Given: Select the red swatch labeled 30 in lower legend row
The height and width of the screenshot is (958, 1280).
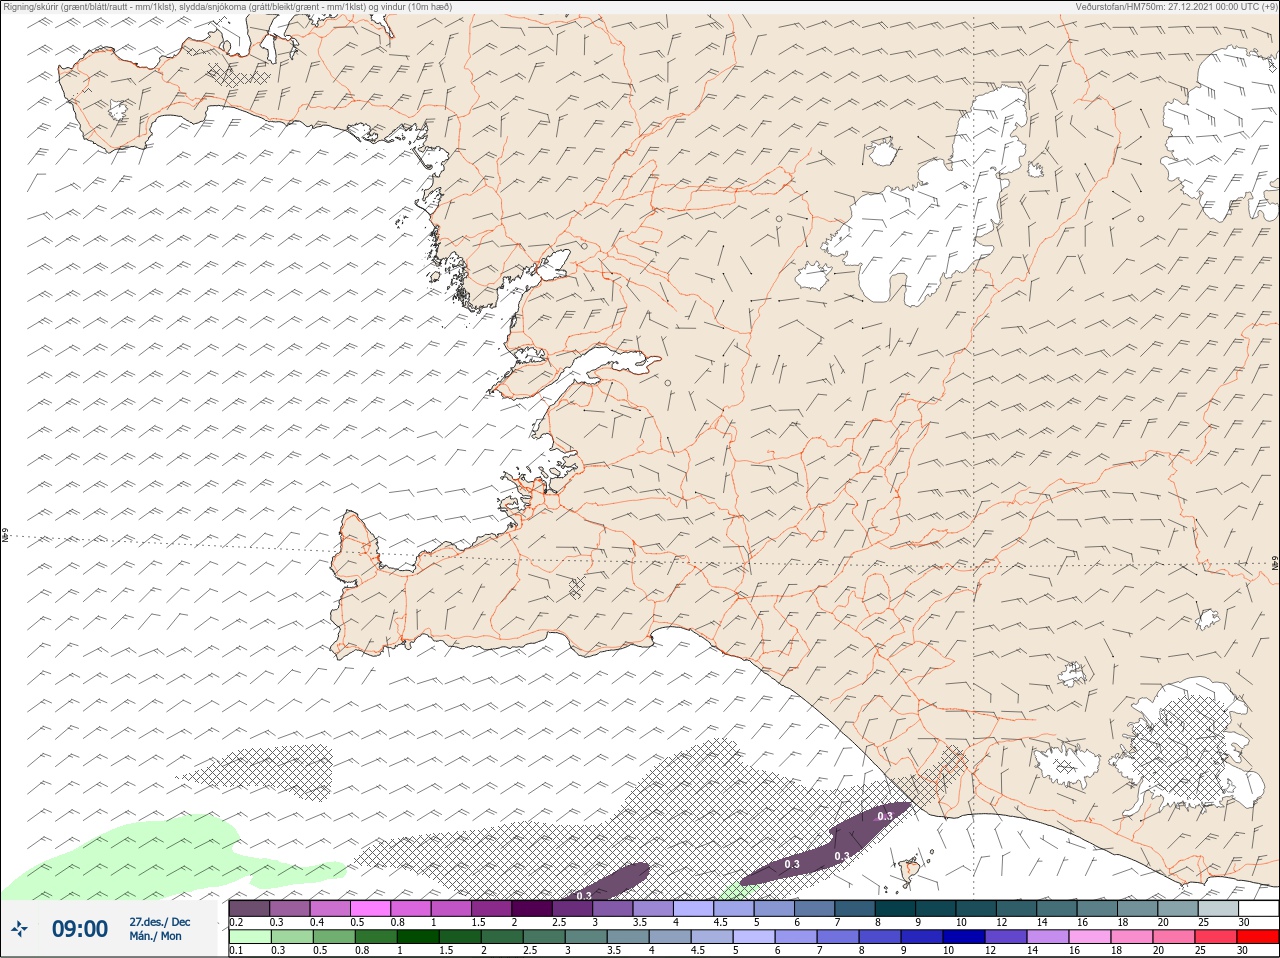Looking at the screenshot, I should [x=1258, y=937].
